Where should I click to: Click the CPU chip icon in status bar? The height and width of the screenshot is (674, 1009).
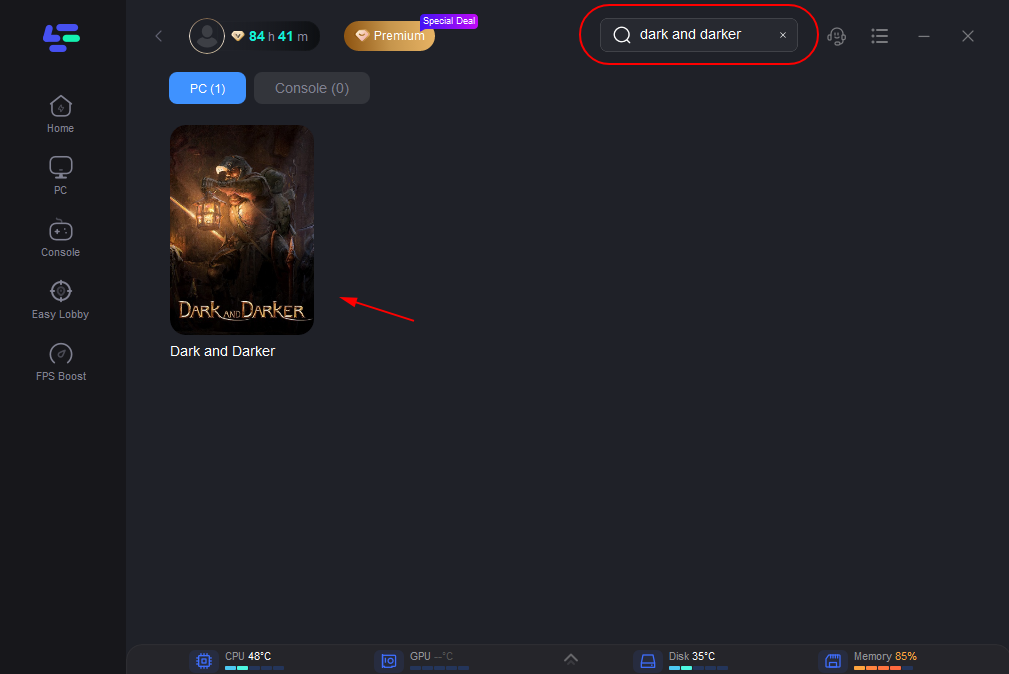point(204,660)
